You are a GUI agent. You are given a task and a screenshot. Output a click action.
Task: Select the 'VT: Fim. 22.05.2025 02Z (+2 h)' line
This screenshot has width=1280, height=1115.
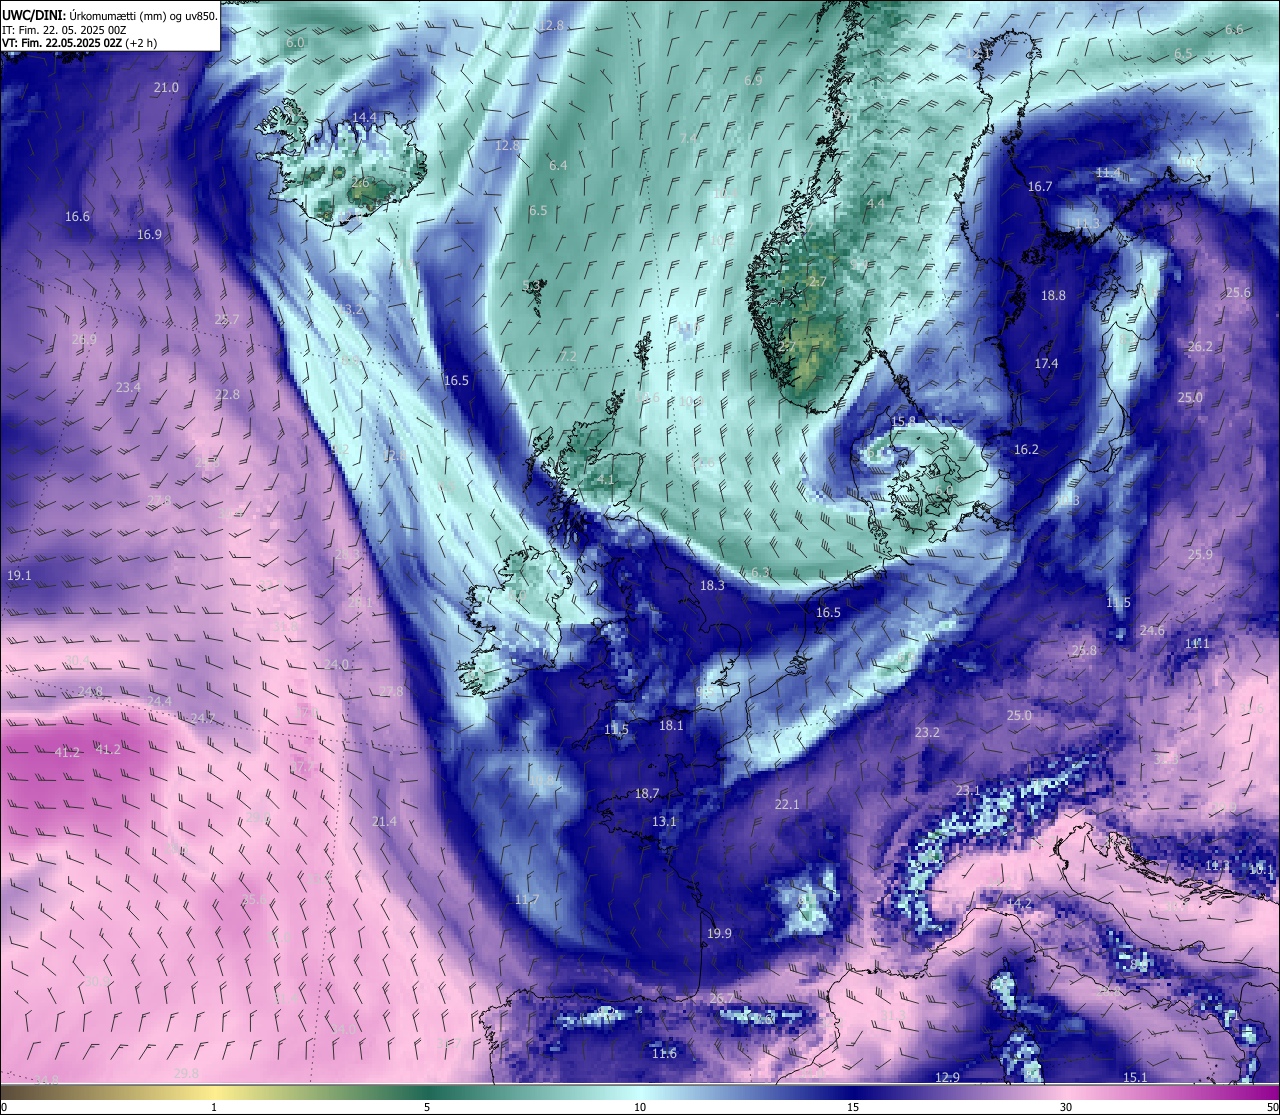(x=79, y=43)
